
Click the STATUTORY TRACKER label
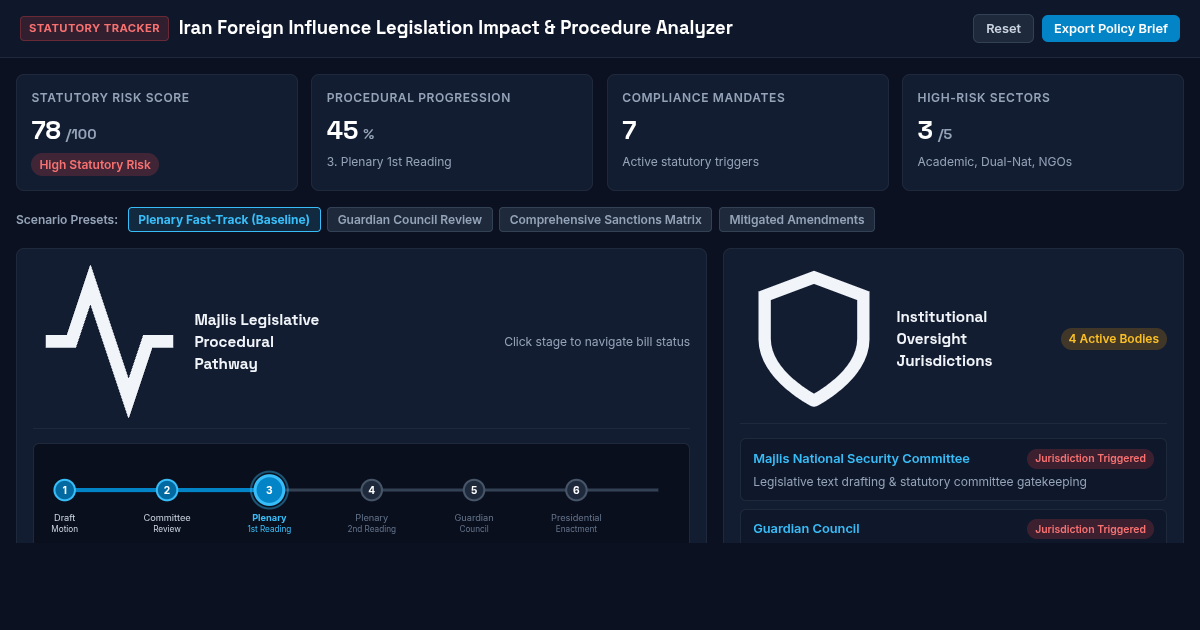pos(94,28)
